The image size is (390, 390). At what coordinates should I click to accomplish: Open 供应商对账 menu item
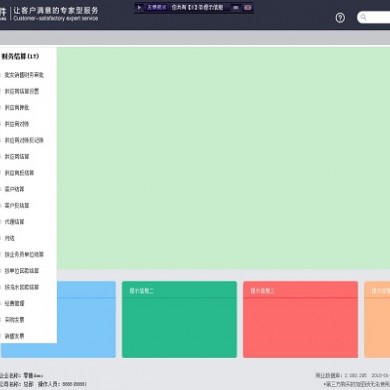17,124
